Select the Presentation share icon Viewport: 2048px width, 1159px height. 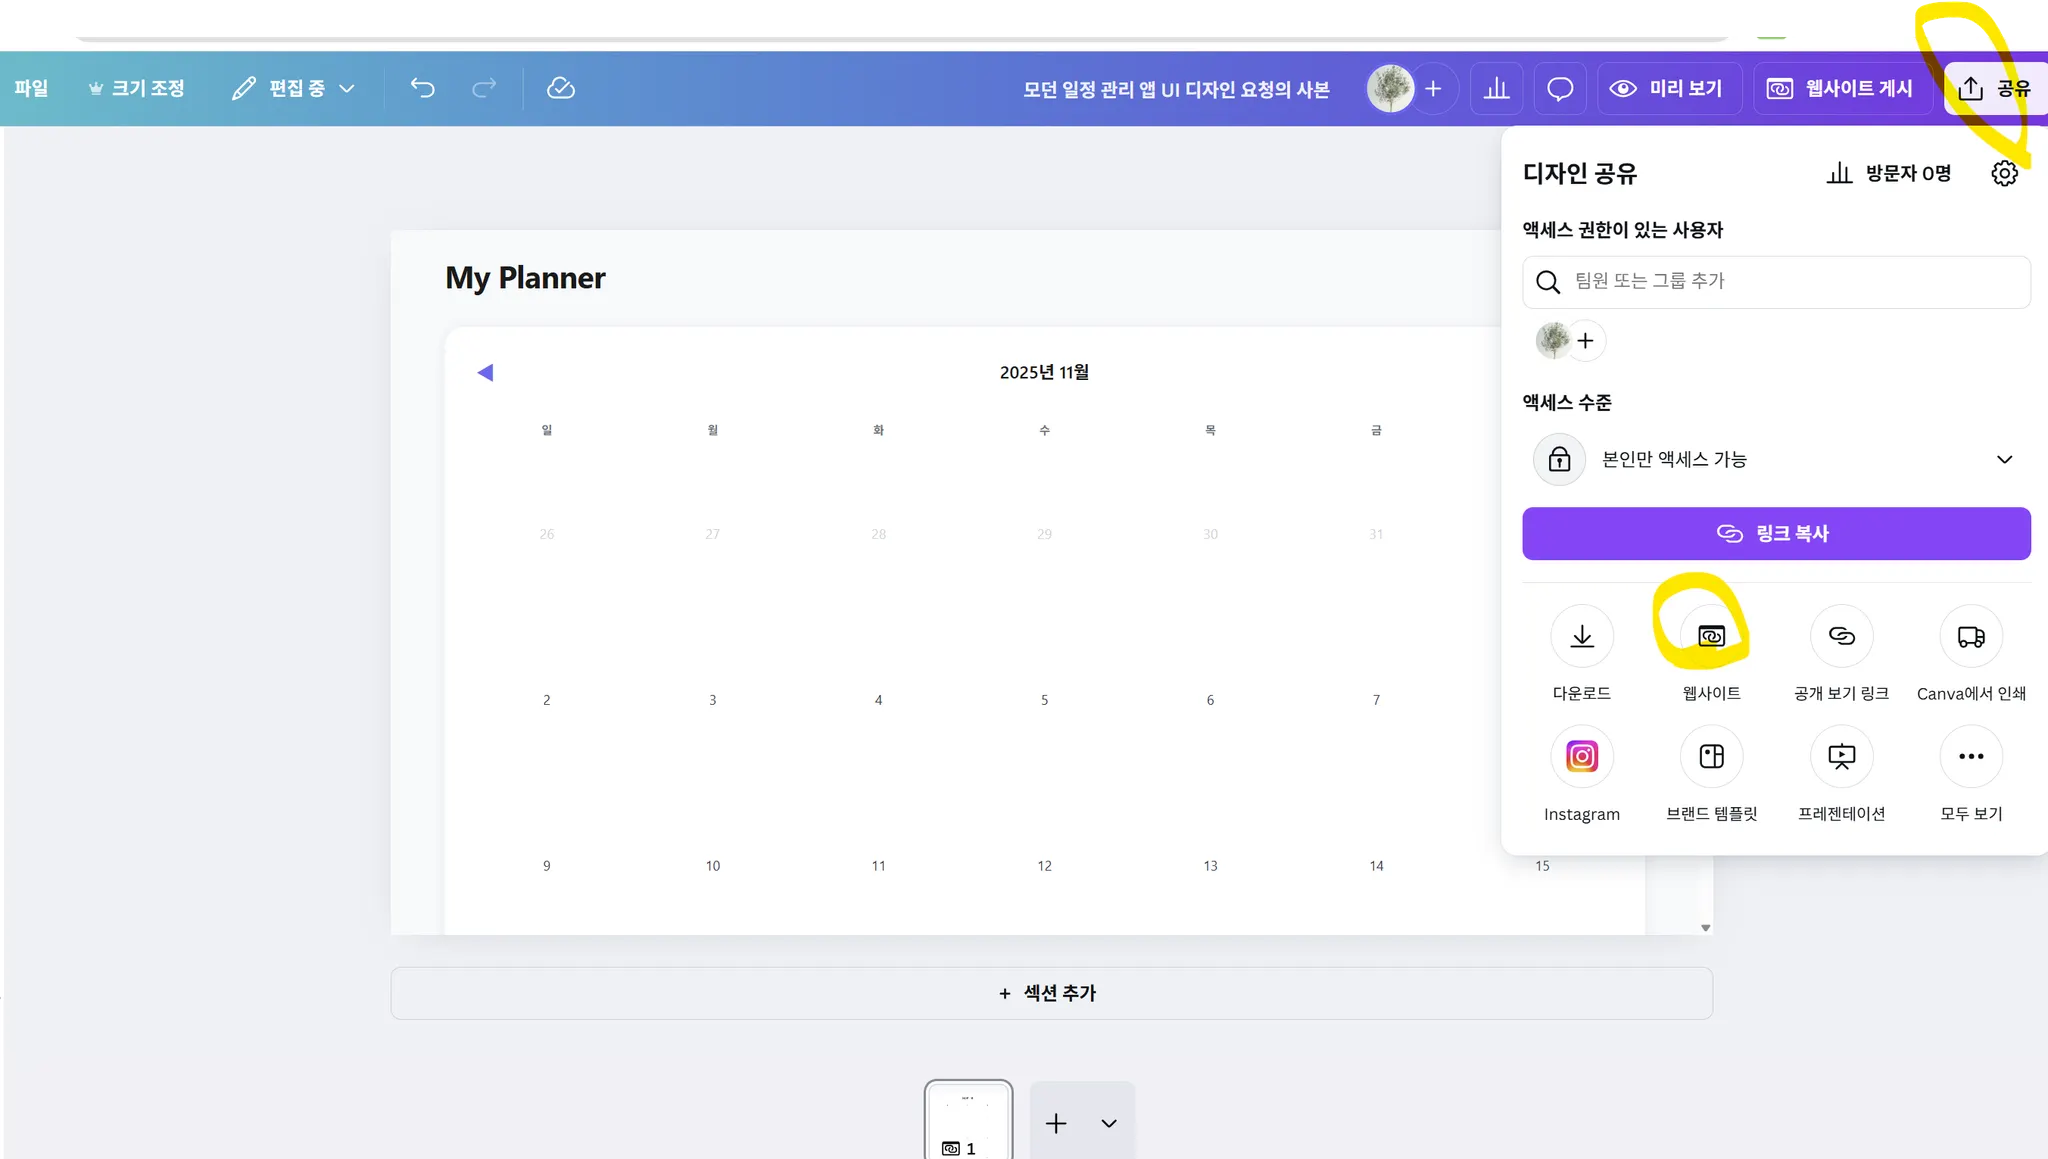1841,756
